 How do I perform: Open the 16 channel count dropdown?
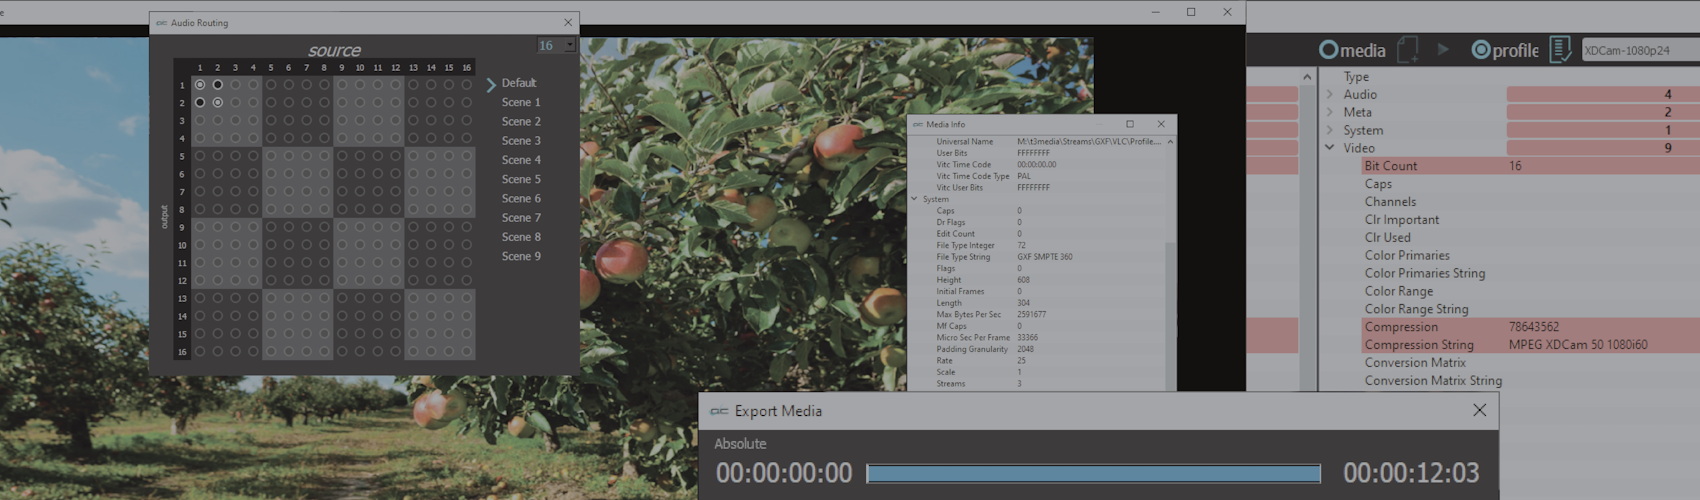[569, 45]
